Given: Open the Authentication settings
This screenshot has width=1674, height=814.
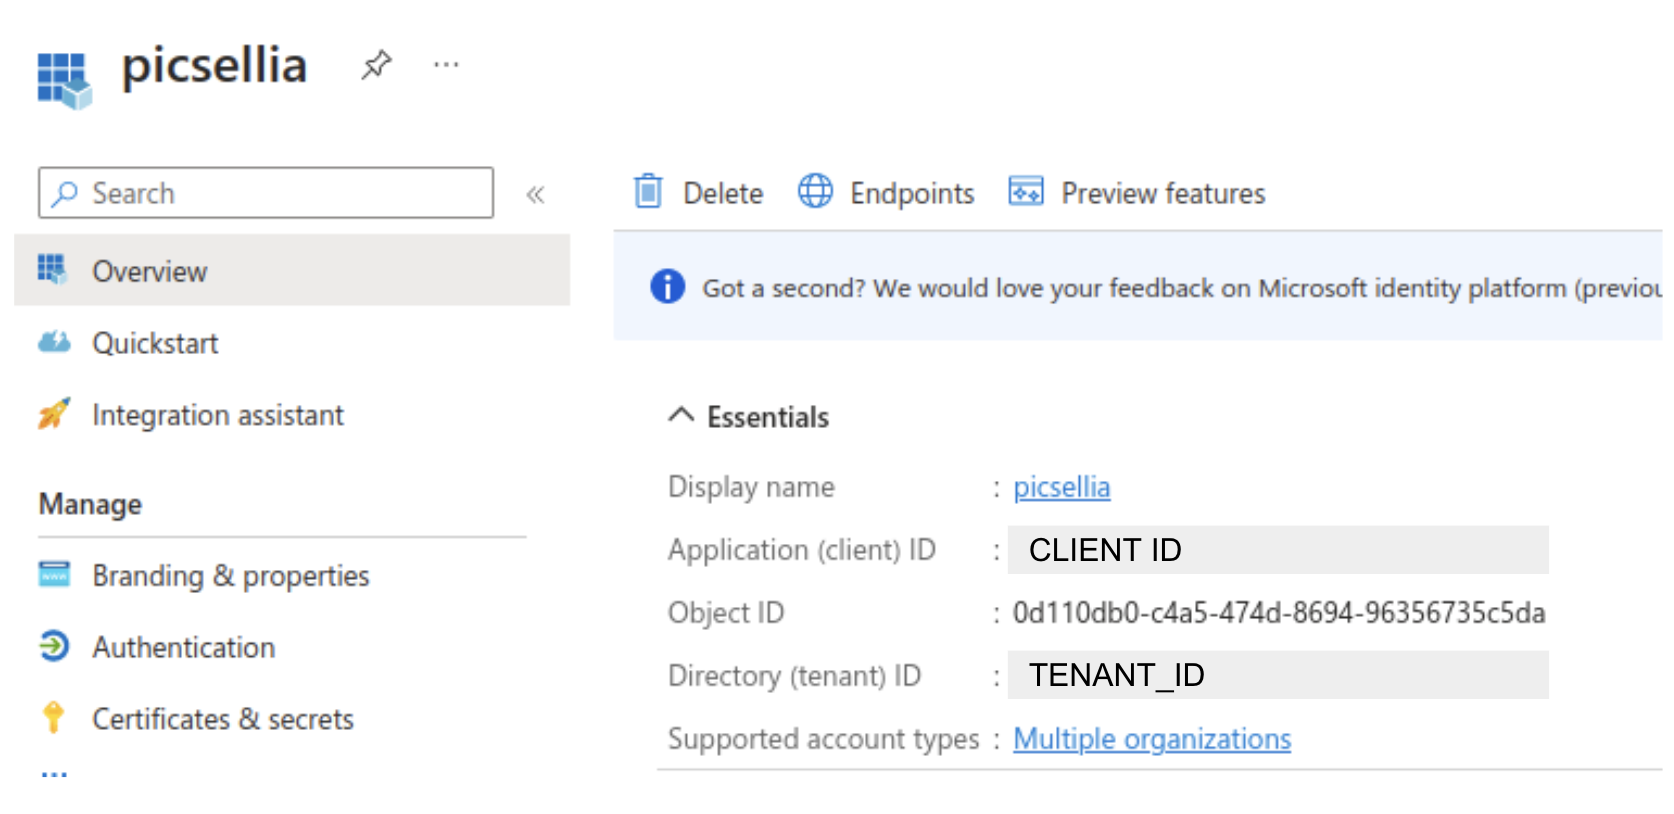Looking at the screenshot, I should point(184,647).
